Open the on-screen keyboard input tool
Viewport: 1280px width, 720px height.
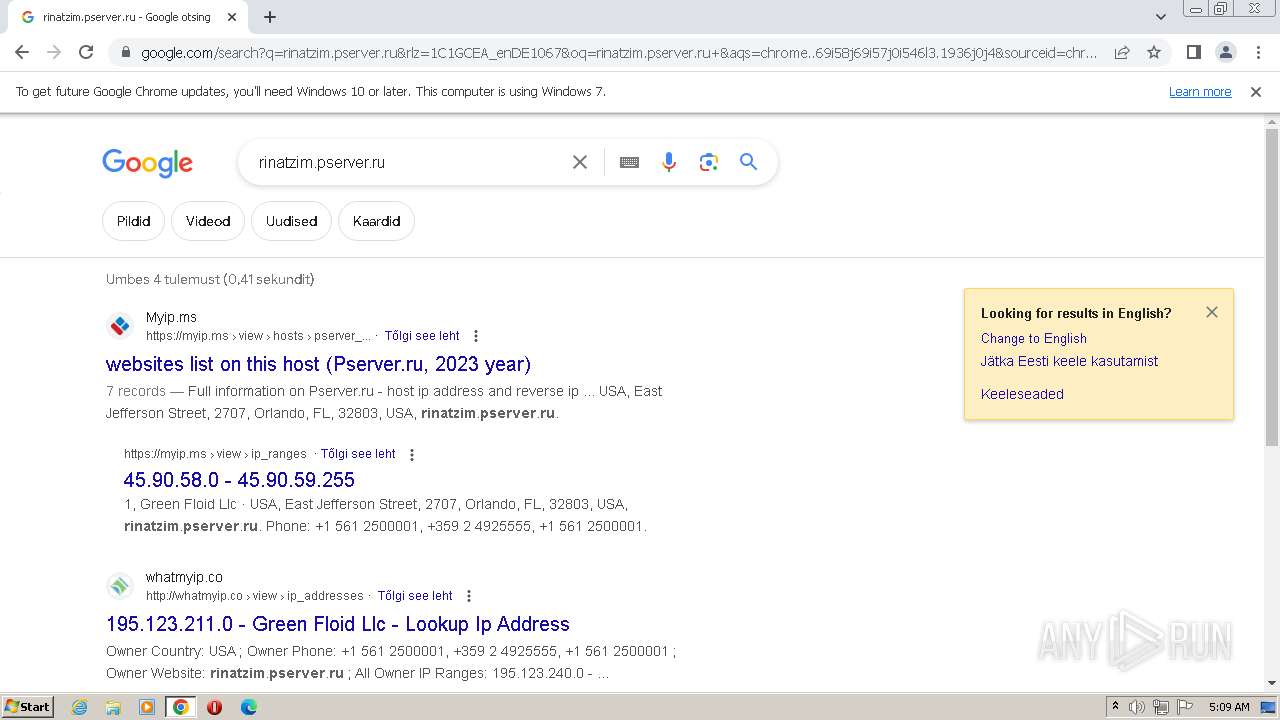[x=629, y=162]
